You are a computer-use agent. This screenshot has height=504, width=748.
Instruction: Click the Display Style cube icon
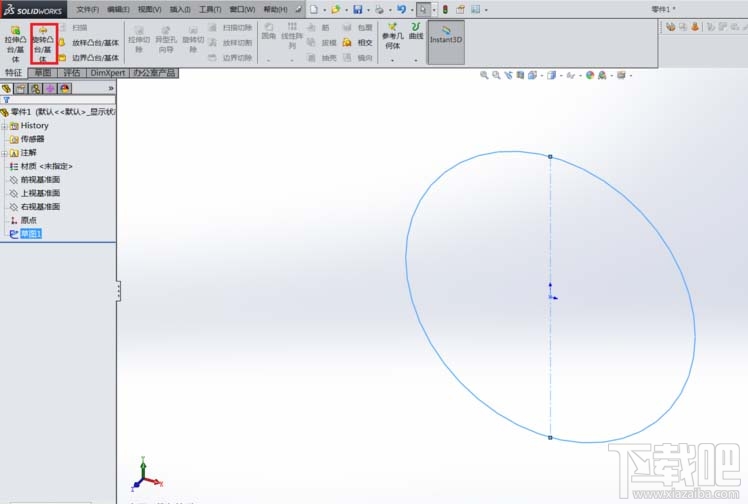click(551, 75)
